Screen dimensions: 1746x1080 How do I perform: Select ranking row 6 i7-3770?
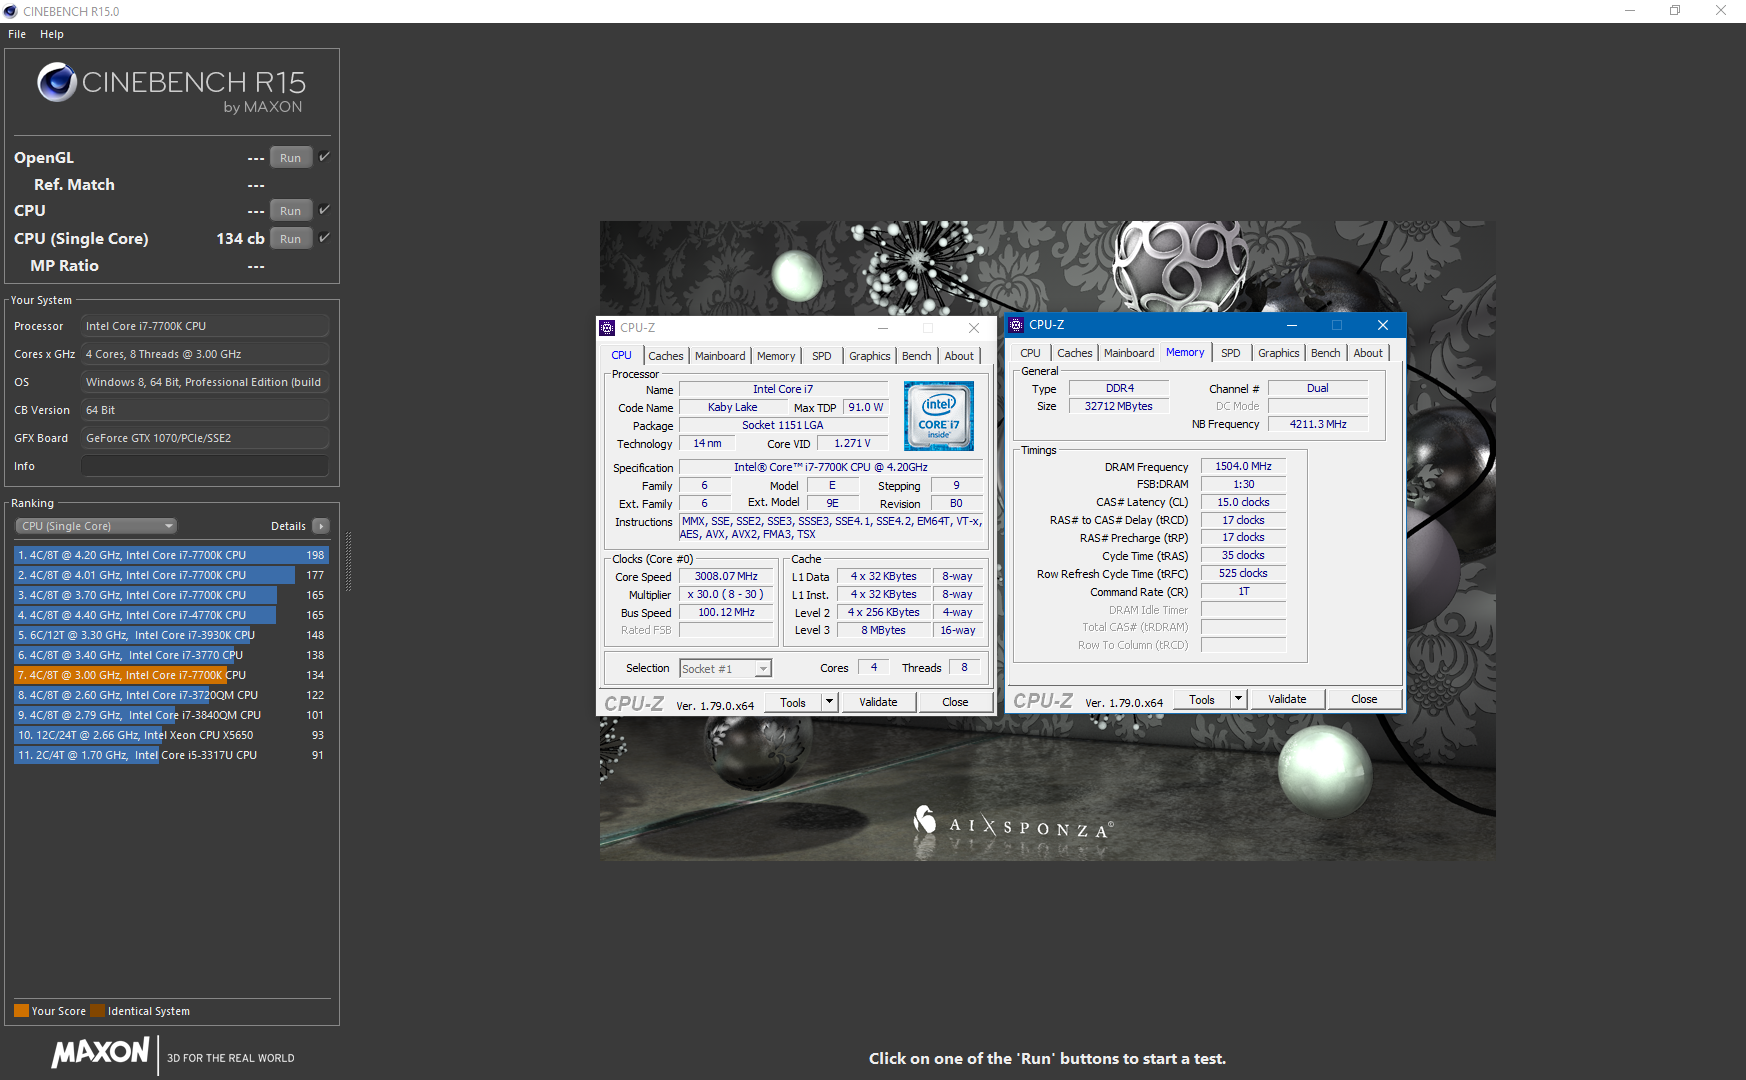pos(171,655)
